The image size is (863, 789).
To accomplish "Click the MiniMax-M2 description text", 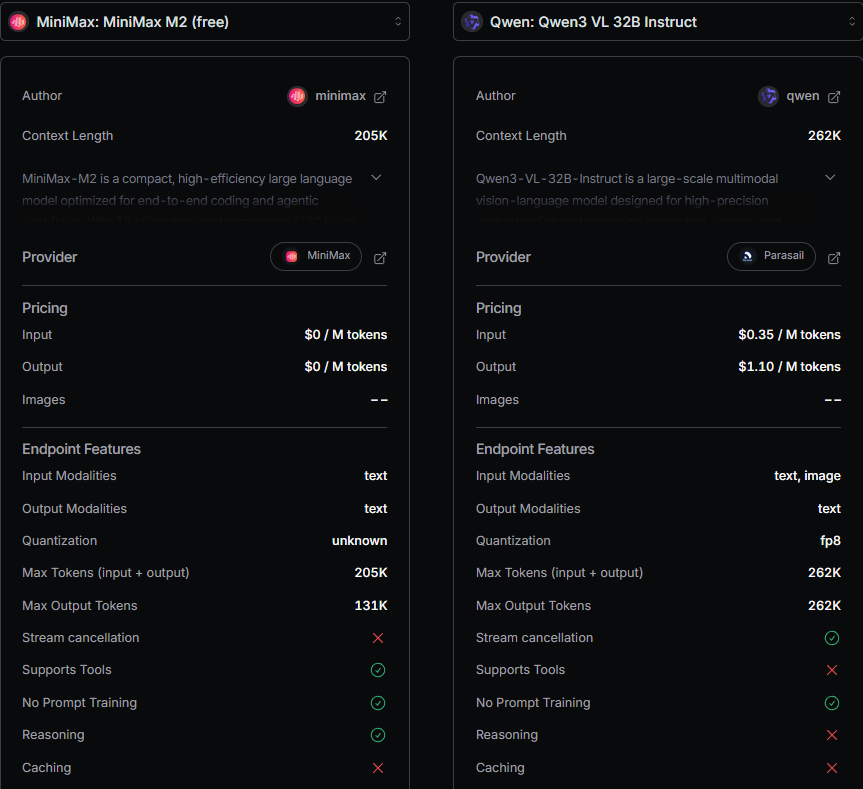I will [187, 189].
